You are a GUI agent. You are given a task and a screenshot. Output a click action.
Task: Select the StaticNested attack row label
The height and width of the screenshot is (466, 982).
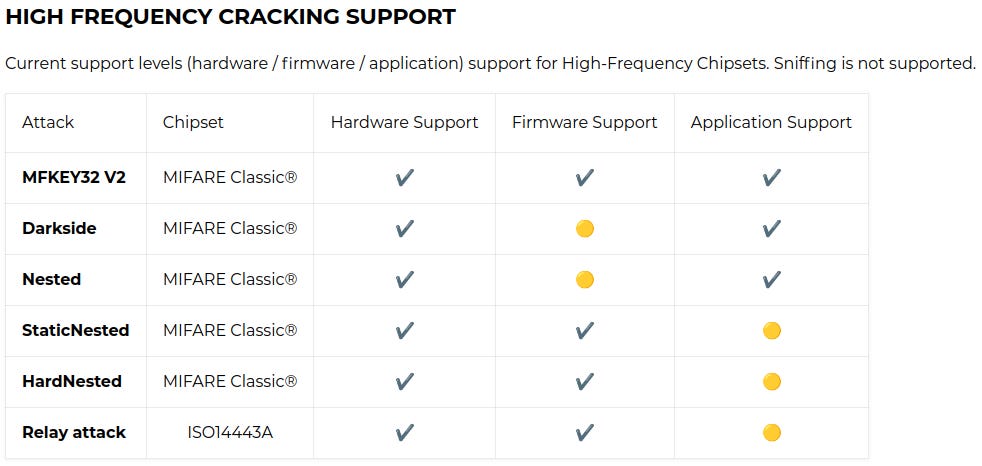pos(75,331)
